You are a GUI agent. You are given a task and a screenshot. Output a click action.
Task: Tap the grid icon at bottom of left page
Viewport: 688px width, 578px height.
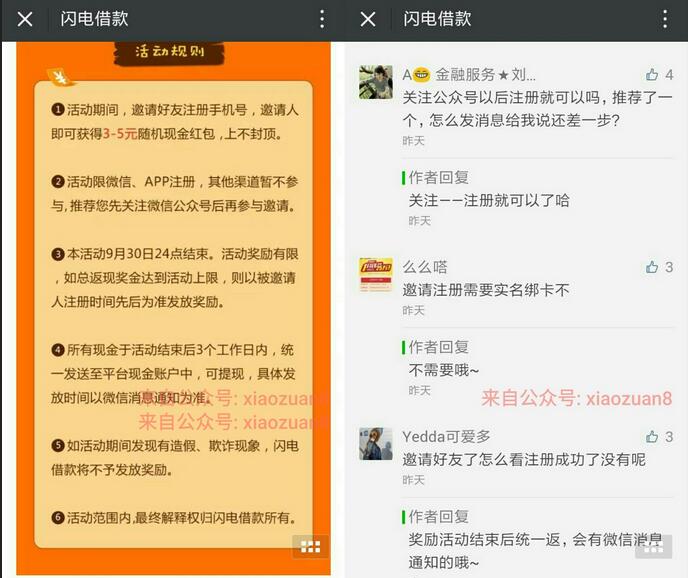[x=310, y=547]
